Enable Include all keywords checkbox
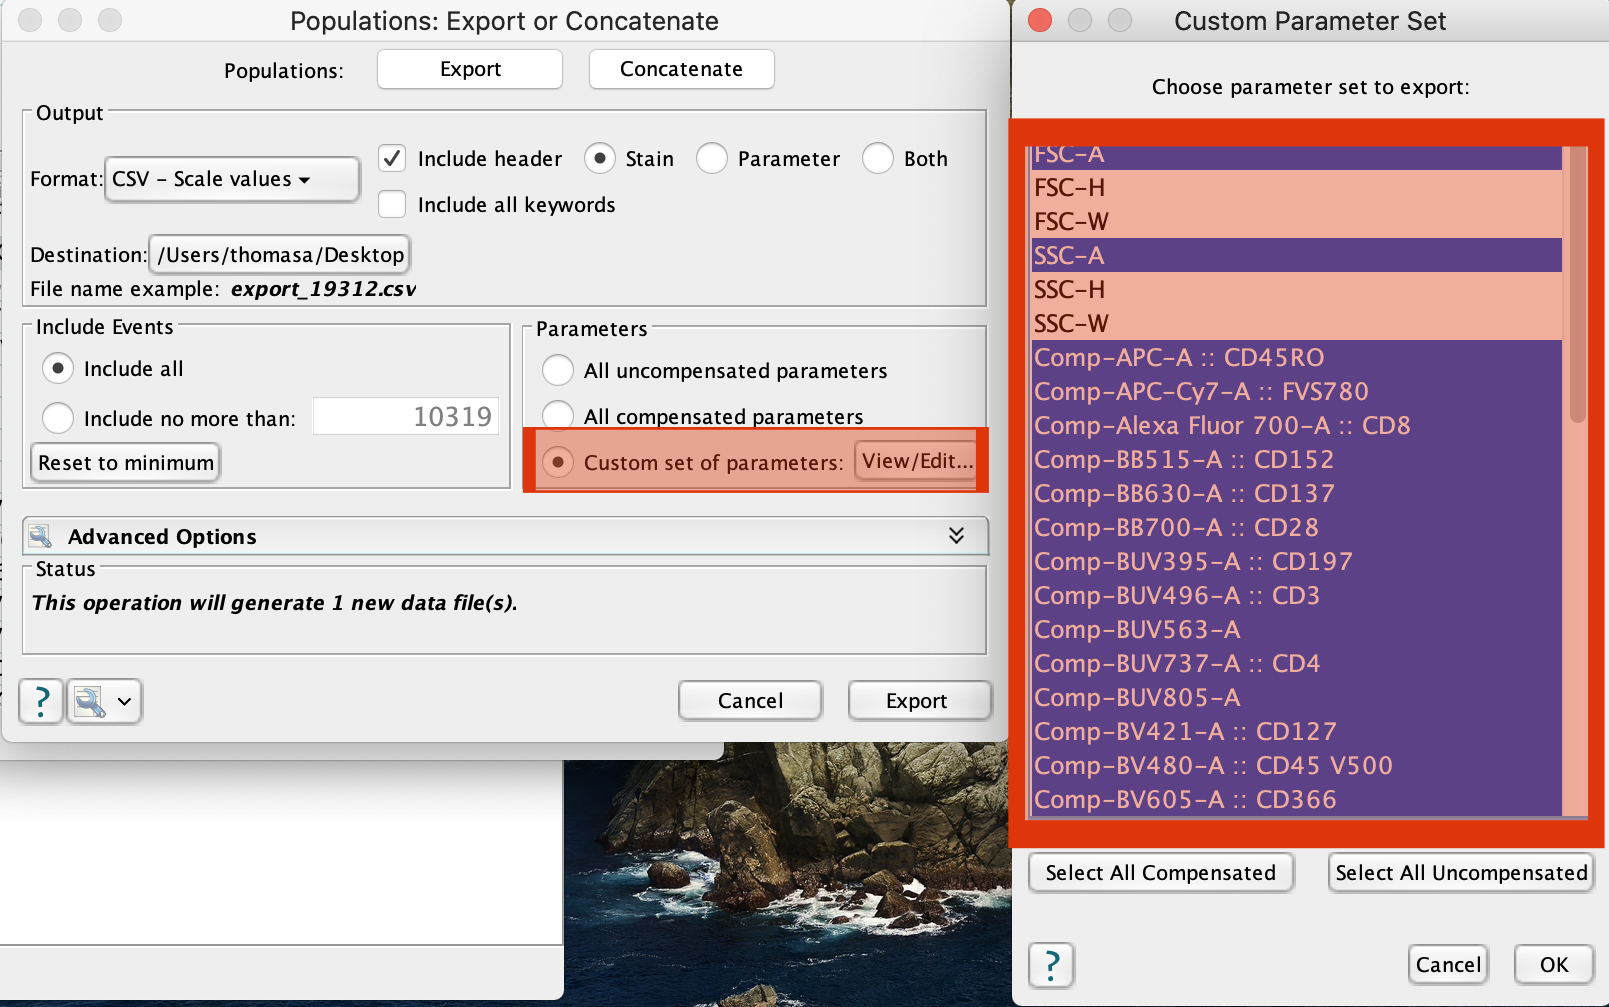The image size is (1609, 1007). point(392,205)
